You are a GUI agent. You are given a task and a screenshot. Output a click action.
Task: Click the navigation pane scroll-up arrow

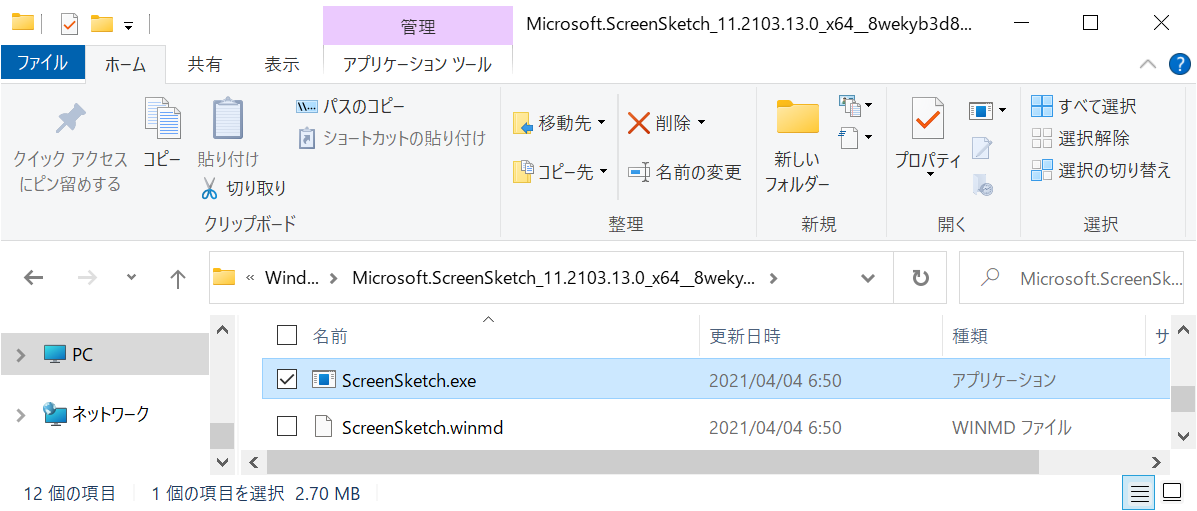(x=222, y=330)
